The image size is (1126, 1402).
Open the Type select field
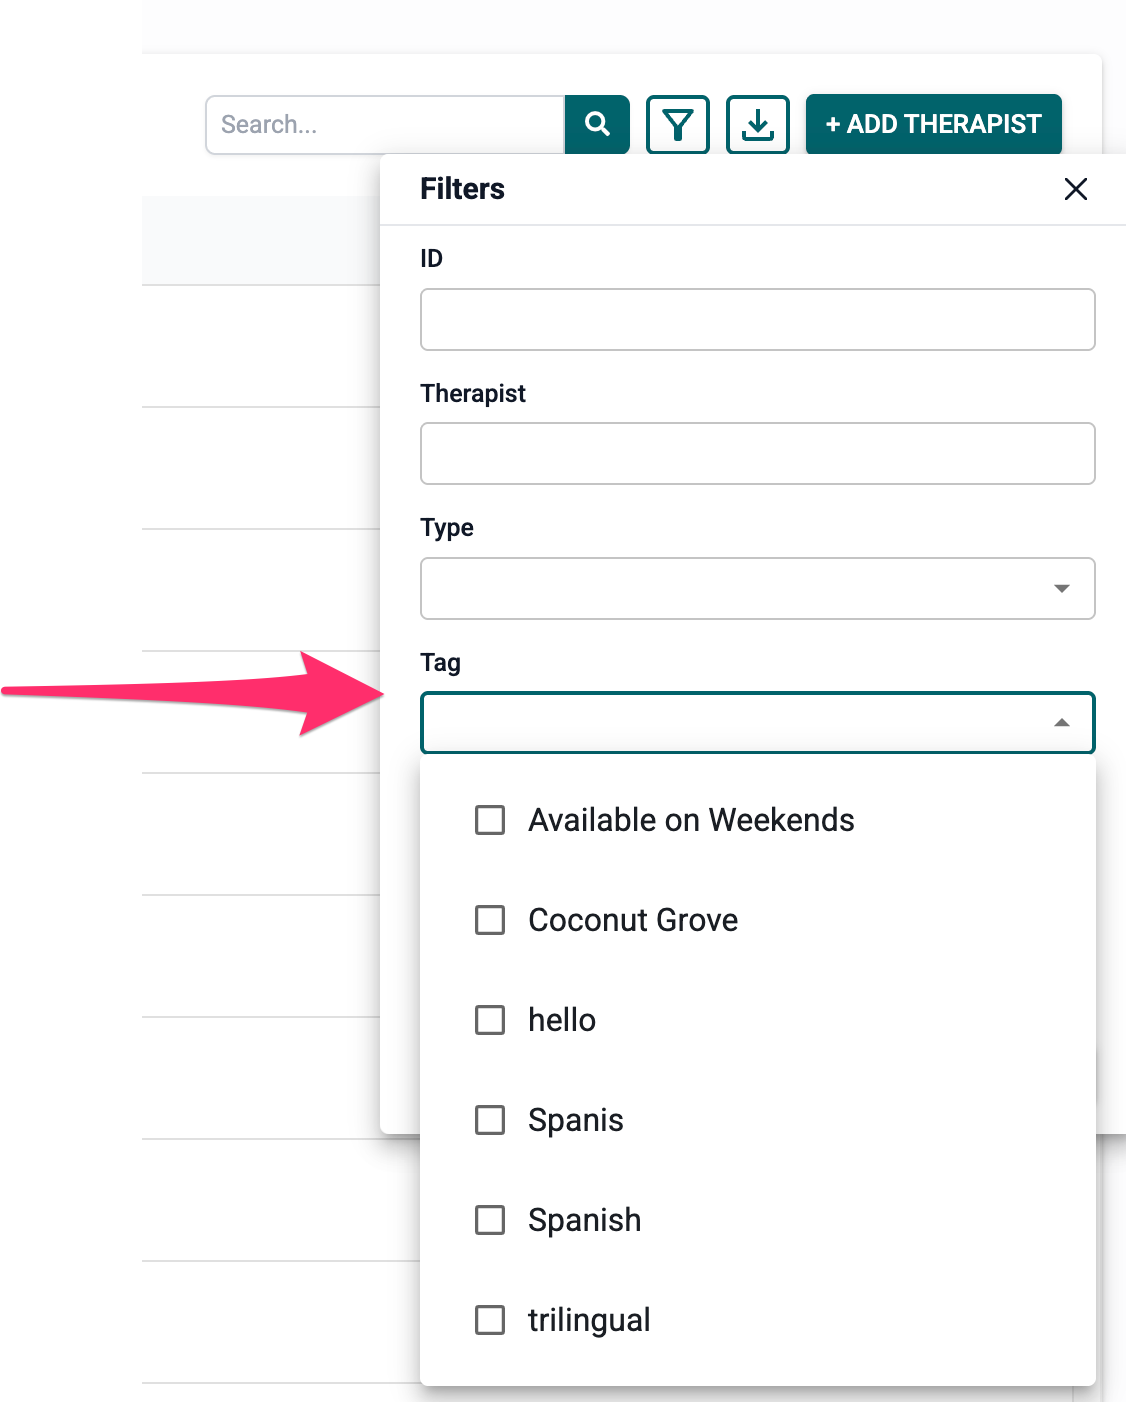pos(758,588)
